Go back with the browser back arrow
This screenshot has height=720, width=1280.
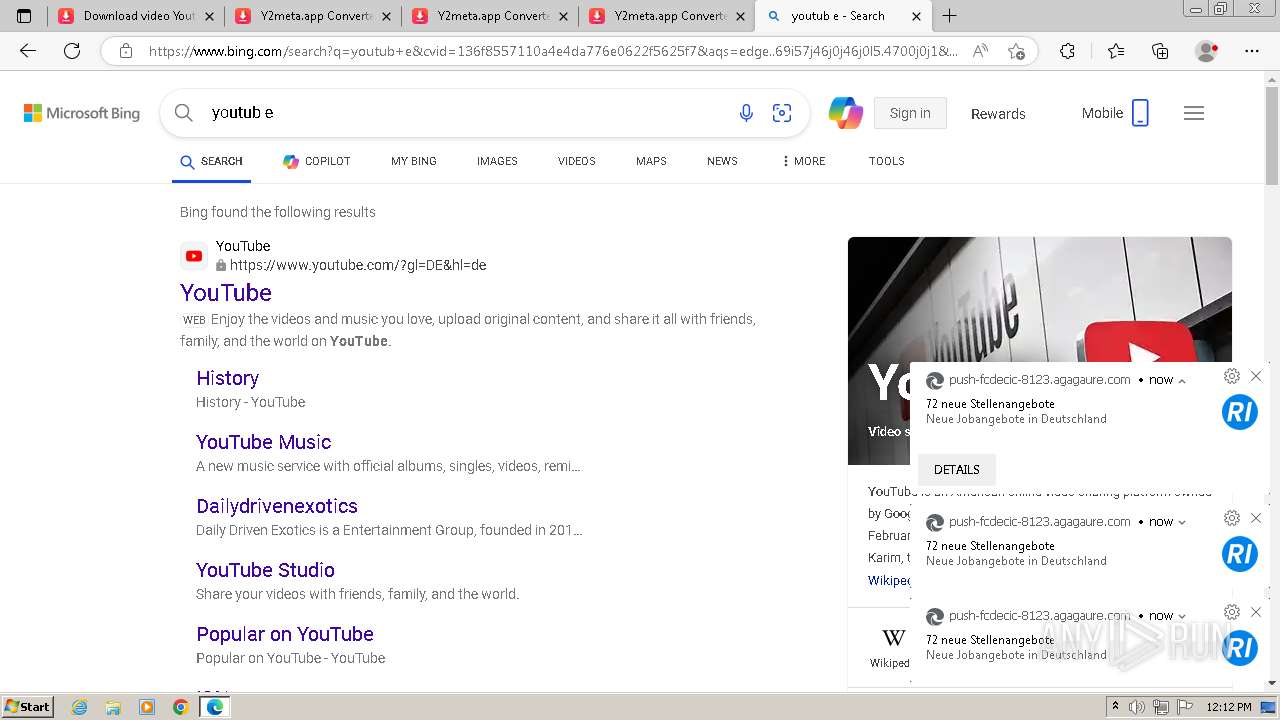[x=28, y=51]
